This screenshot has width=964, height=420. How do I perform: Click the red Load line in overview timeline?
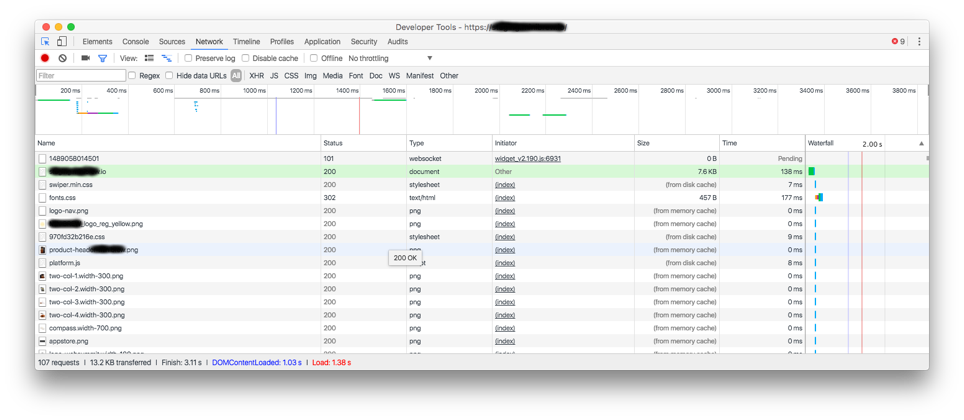coord(360,115)
